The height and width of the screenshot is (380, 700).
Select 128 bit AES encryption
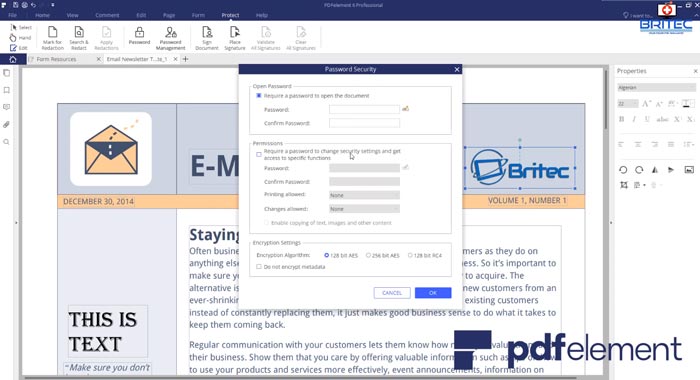pyautogui.click(x=326, y=255)
